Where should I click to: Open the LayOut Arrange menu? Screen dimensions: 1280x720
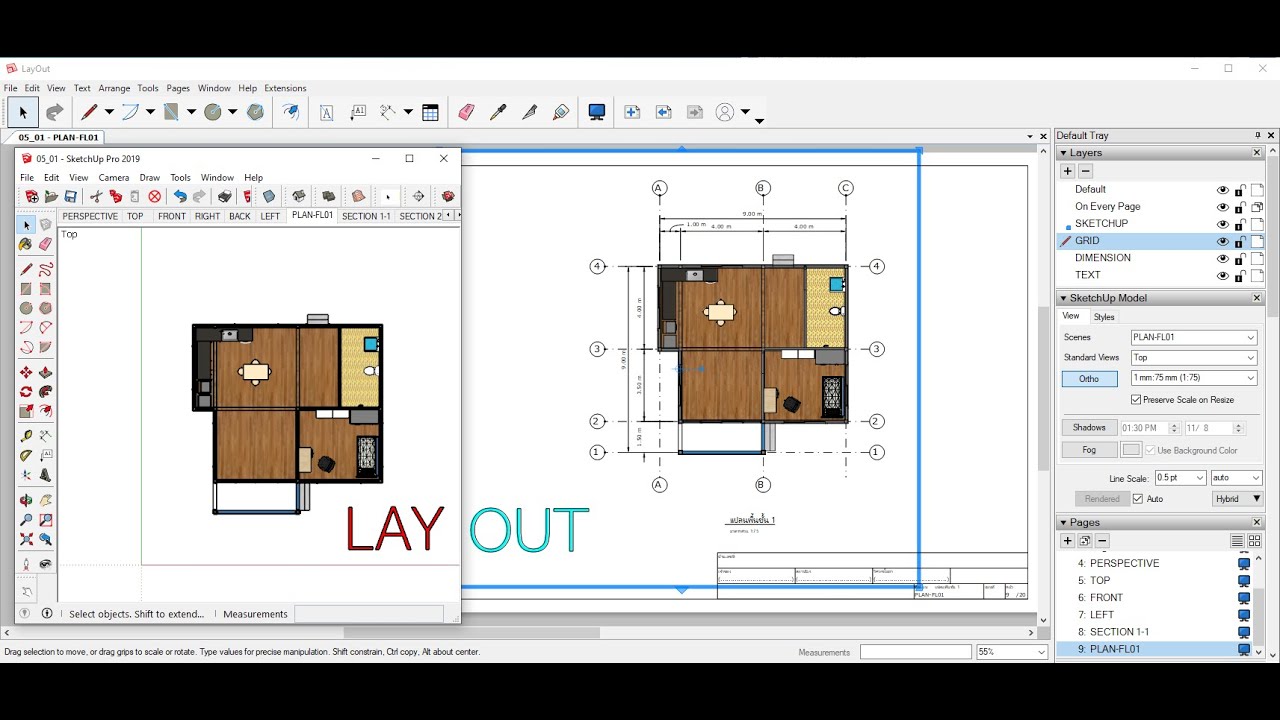click(114, 88)
